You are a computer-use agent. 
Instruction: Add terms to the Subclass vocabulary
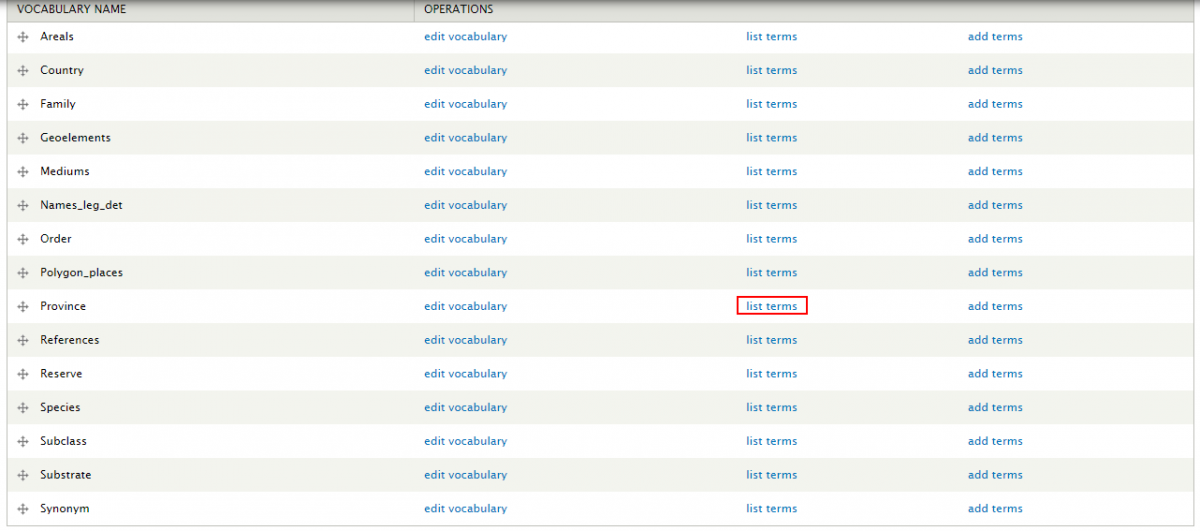(x=994, y=441)
